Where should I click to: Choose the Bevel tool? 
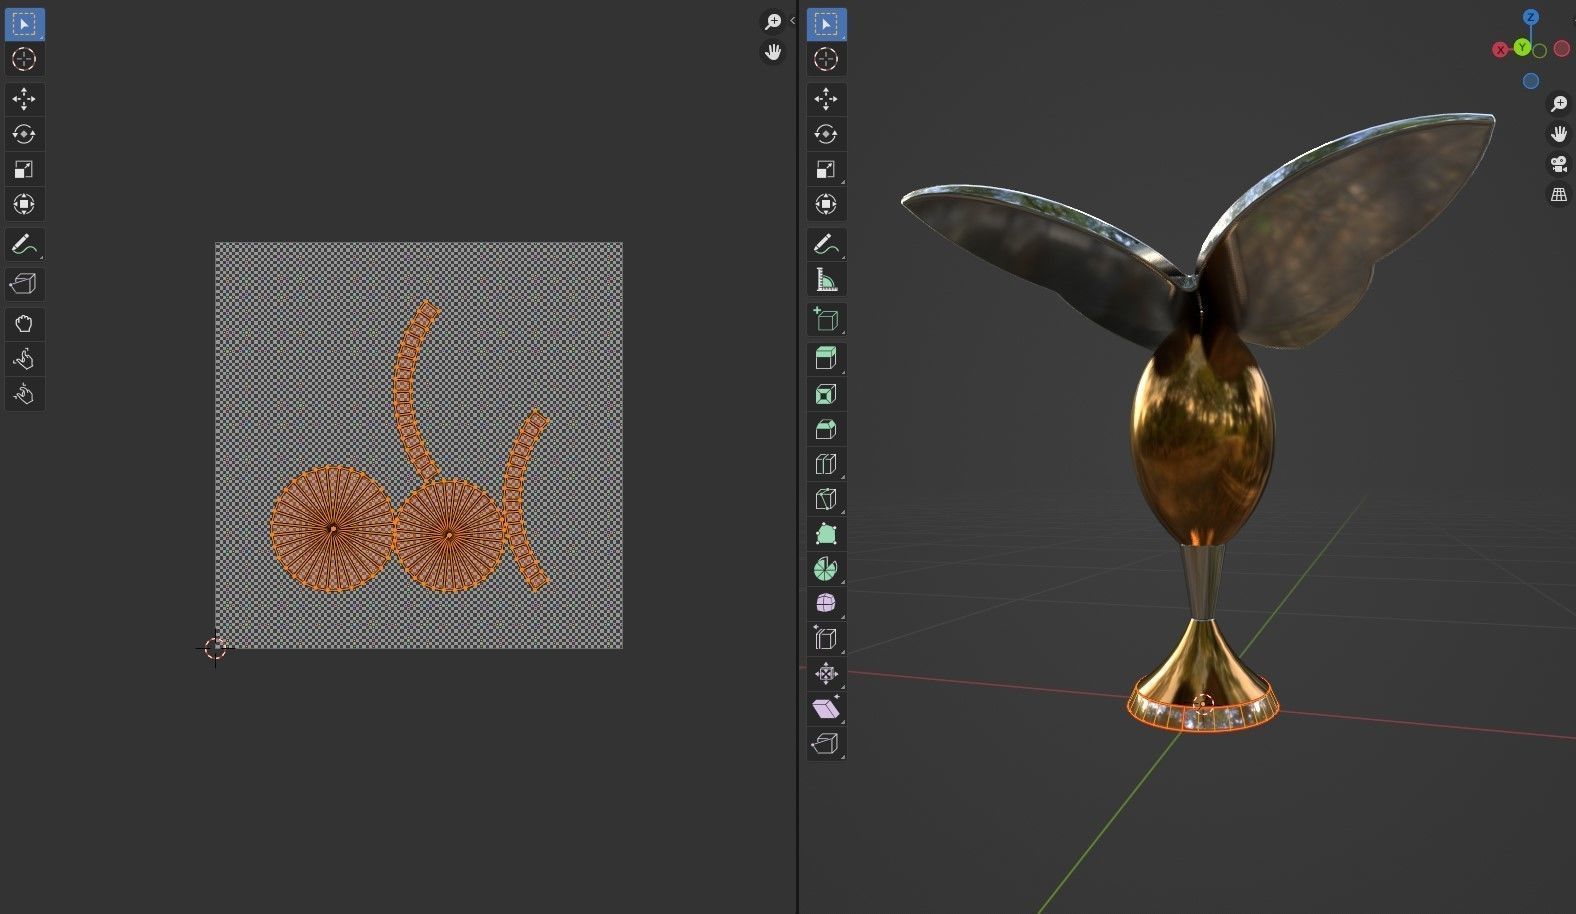pyautogui.click(x=826, y=429)
